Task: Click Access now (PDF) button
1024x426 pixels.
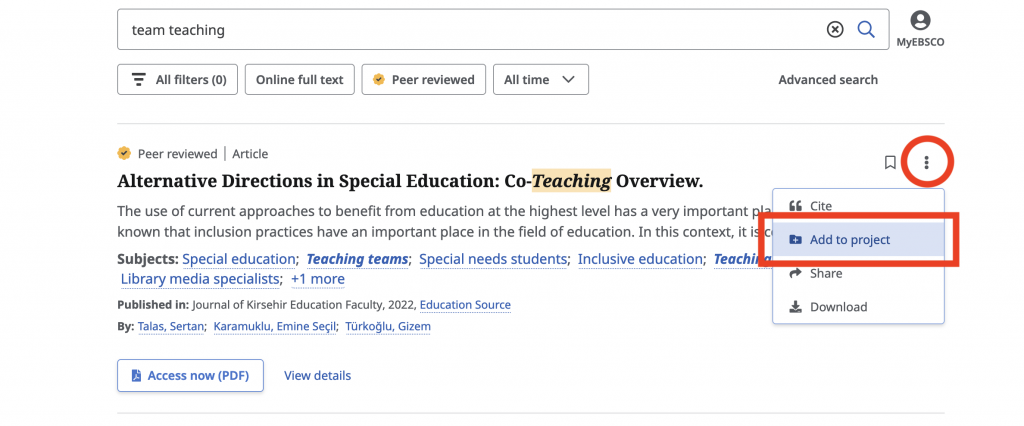Action: (190, 376)
